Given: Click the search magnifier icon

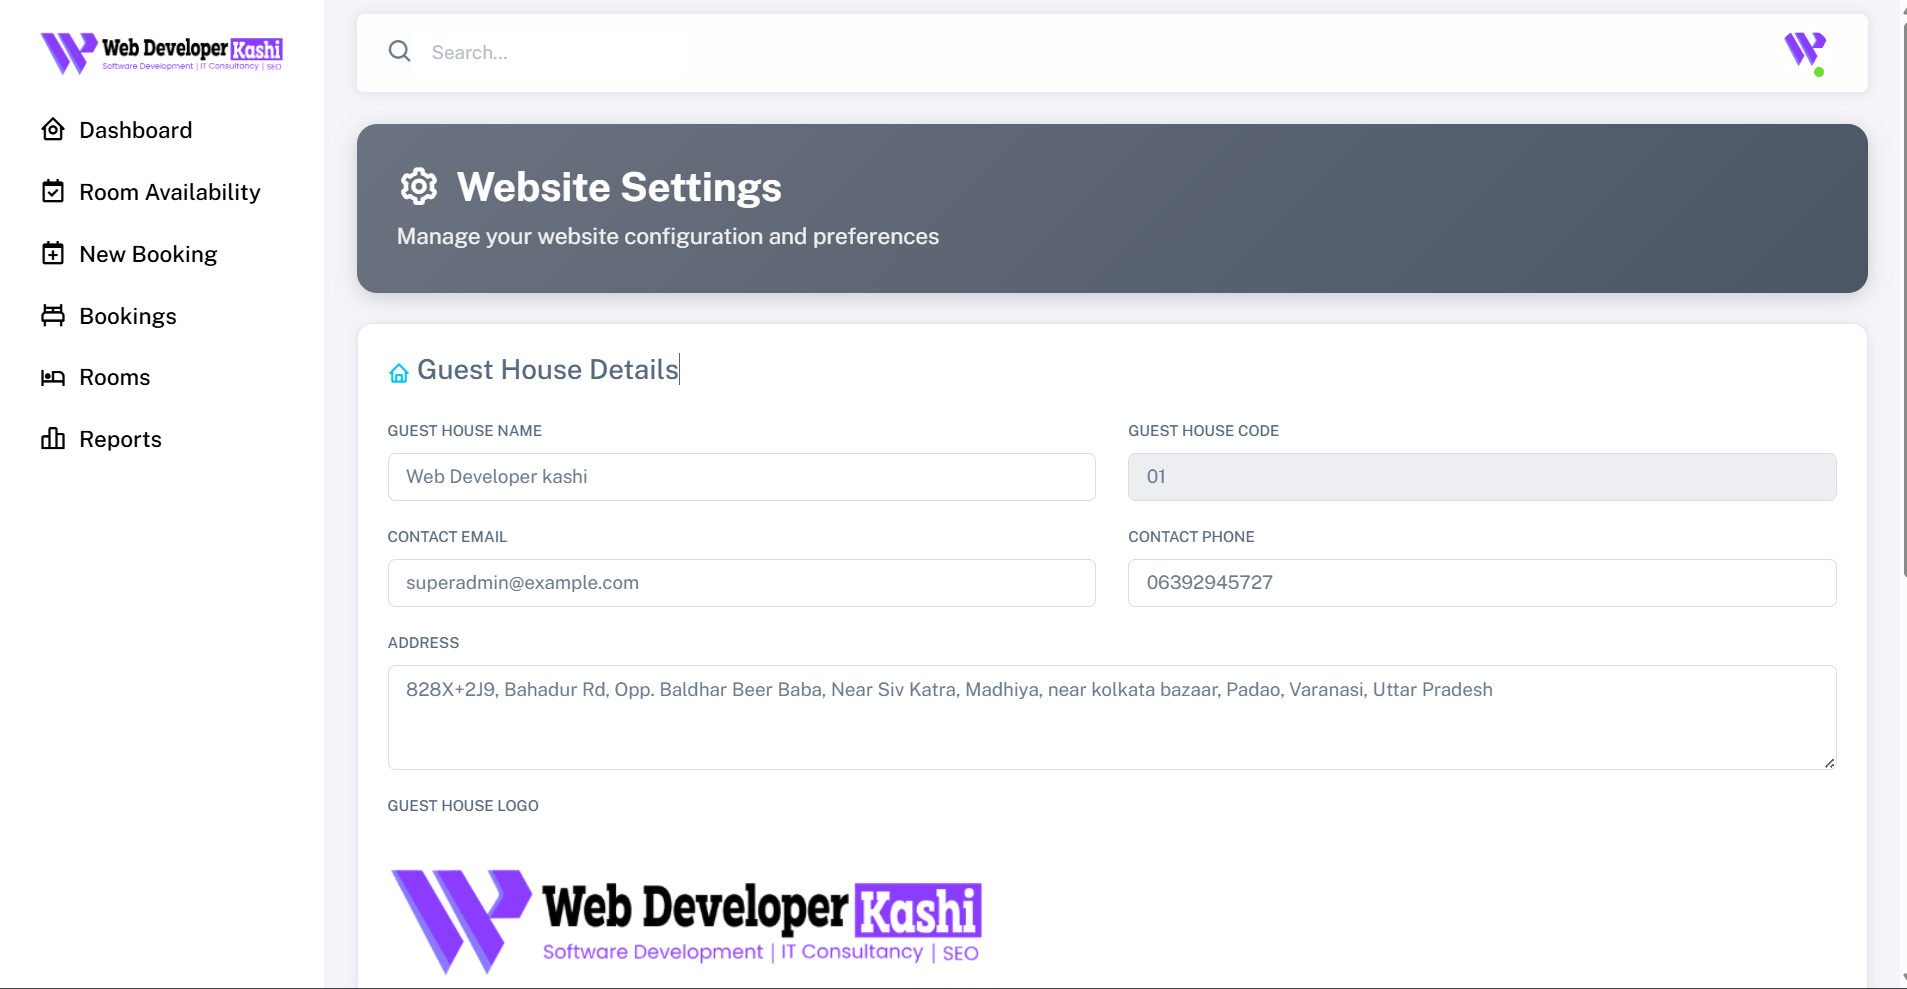Looking at the screenshot, I should (400, 52).
